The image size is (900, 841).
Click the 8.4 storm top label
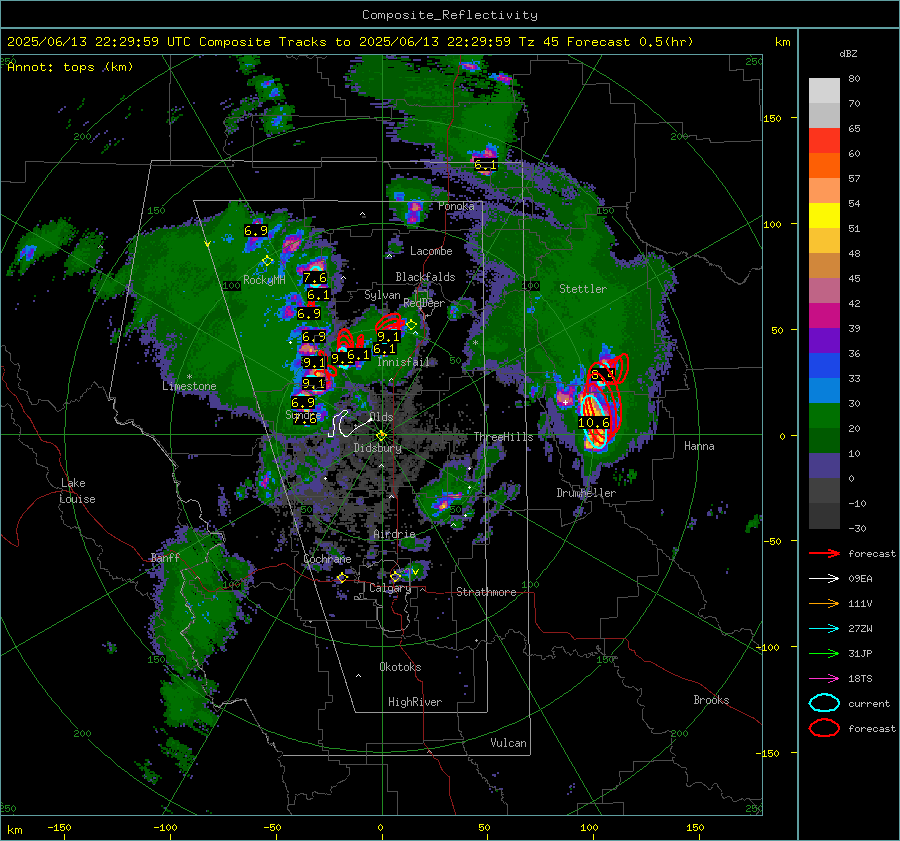(x=603, y=375)
